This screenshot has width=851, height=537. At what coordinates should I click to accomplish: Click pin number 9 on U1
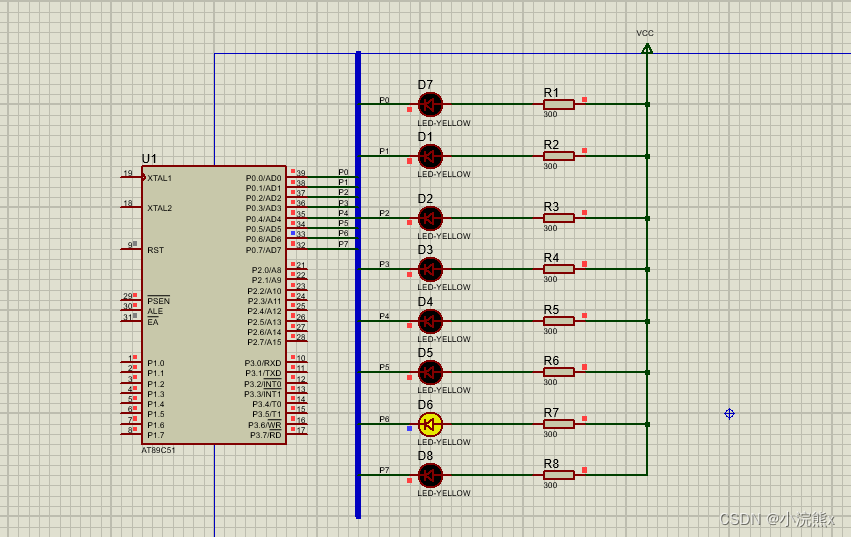pos(130,245)
